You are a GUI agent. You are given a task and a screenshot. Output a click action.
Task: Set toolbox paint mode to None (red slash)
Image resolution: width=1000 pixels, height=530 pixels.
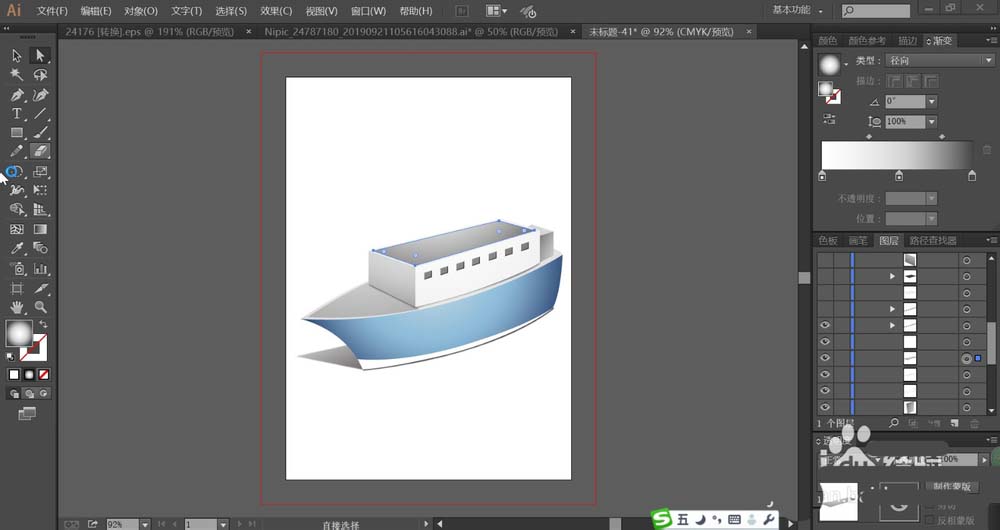point(43,374)
